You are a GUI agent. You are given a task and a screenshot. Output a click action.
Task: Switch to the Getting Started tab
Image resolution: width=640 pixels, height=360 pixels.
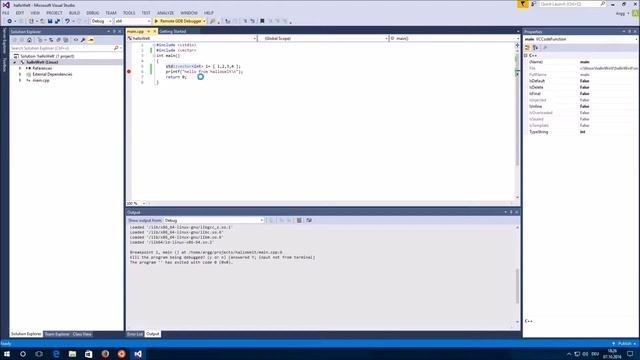(173, 31)
